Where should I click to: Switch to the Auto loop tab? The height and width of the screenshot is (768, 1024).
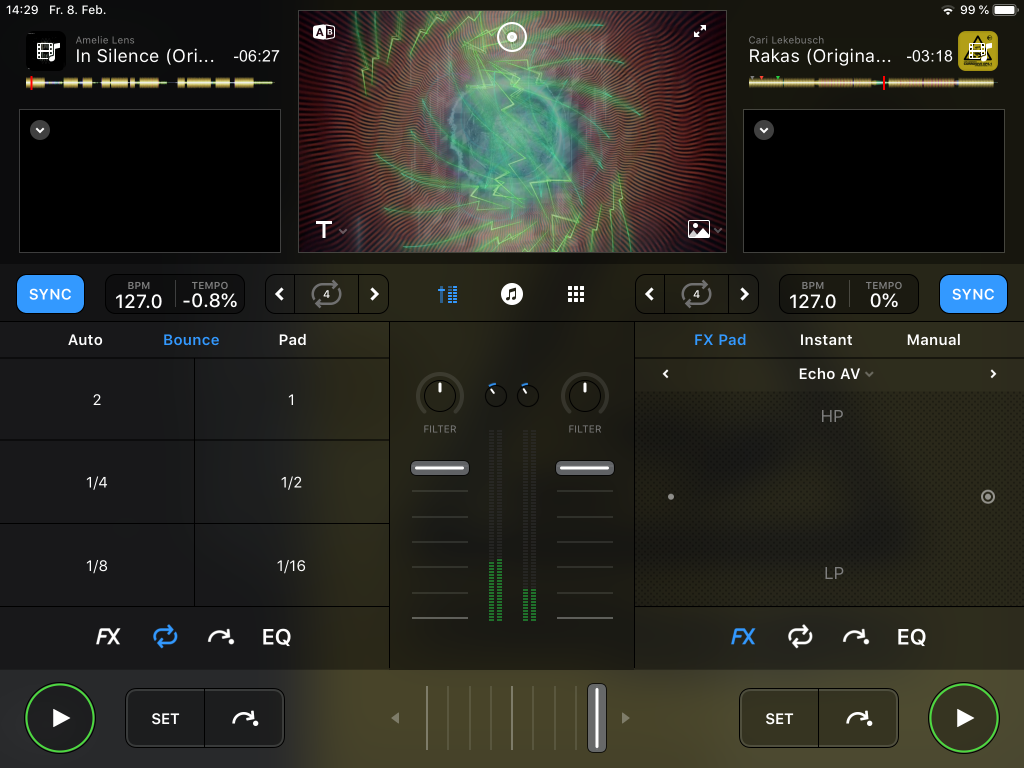[x=85, y=340]
